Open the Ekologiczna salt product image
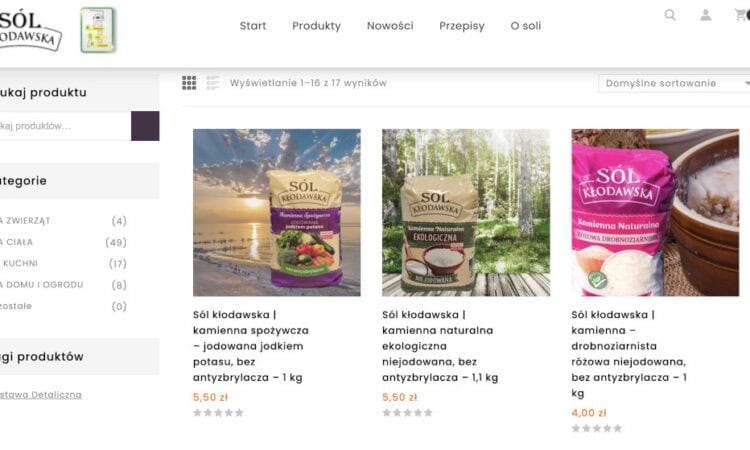The height and width of the screenshot is (450, 750). point(466,212)
